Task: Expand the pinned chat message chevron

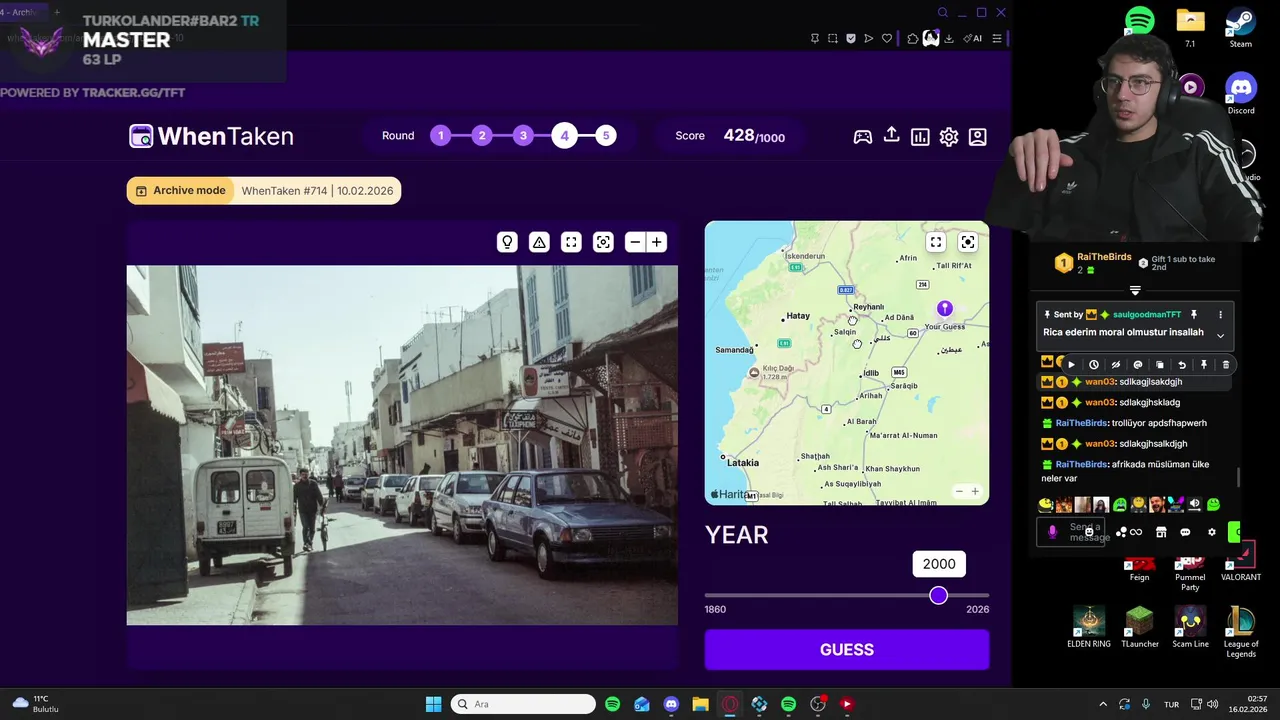Action: tap(1220, 335)
